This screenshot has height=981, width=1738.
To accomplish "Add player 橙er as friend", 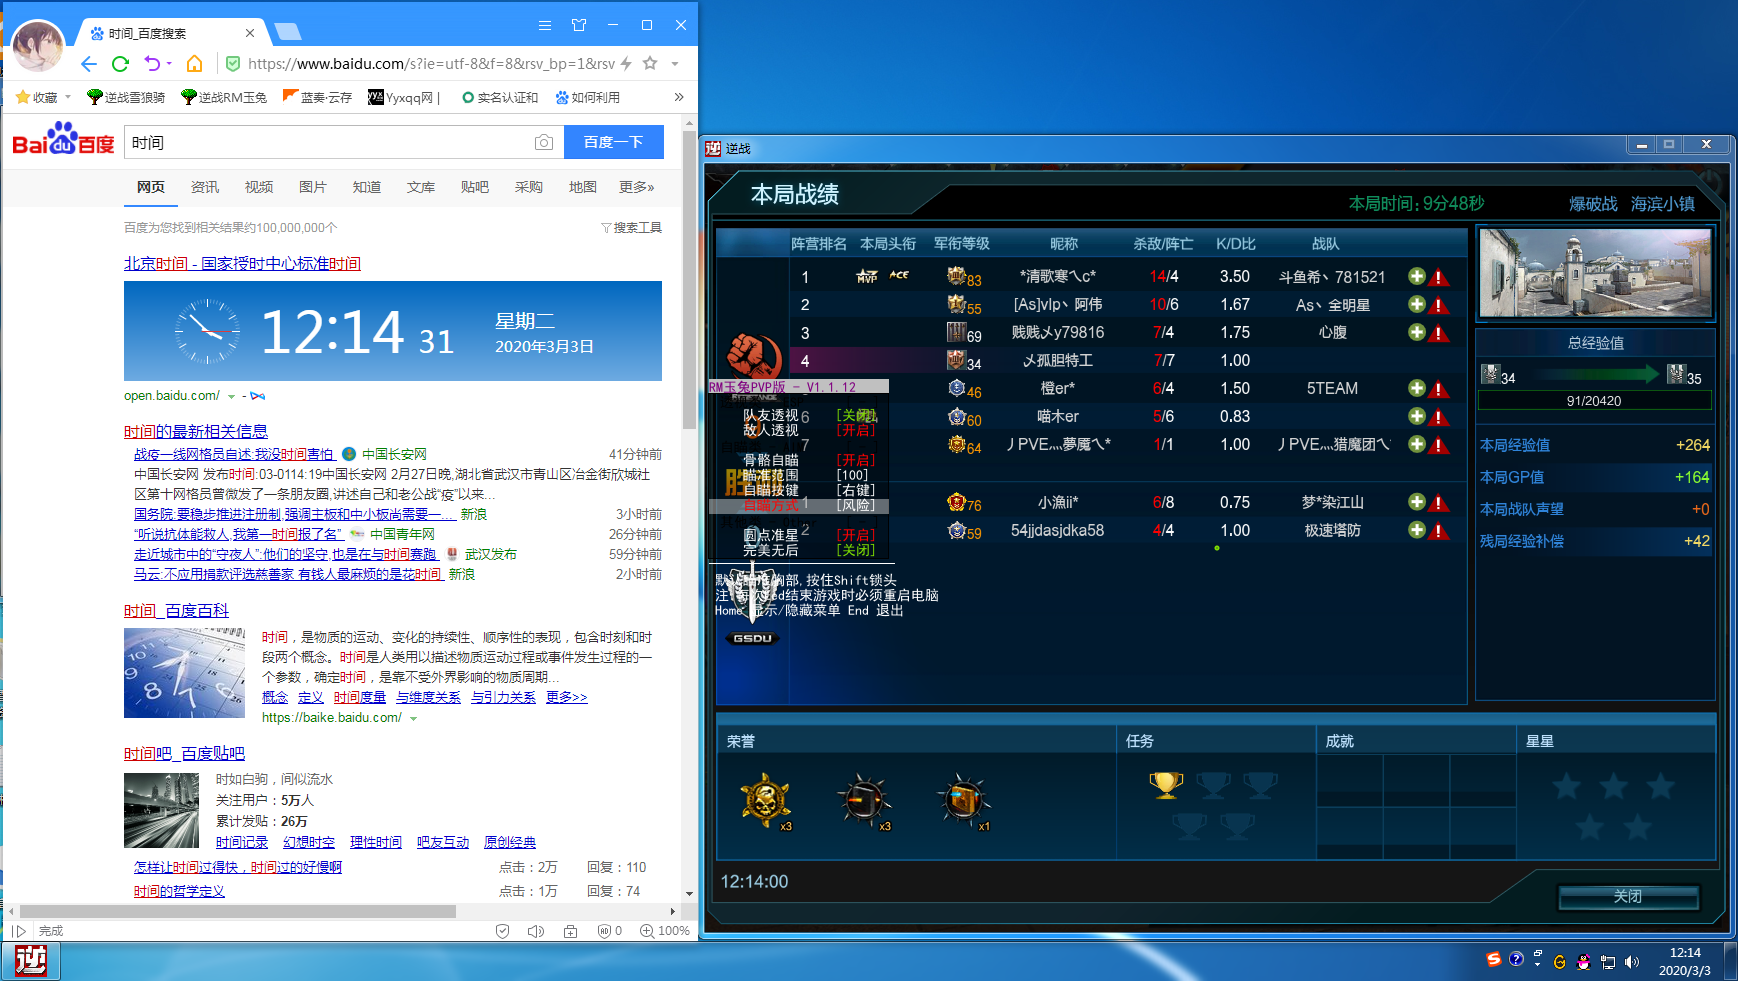I will coord(1417,388).
